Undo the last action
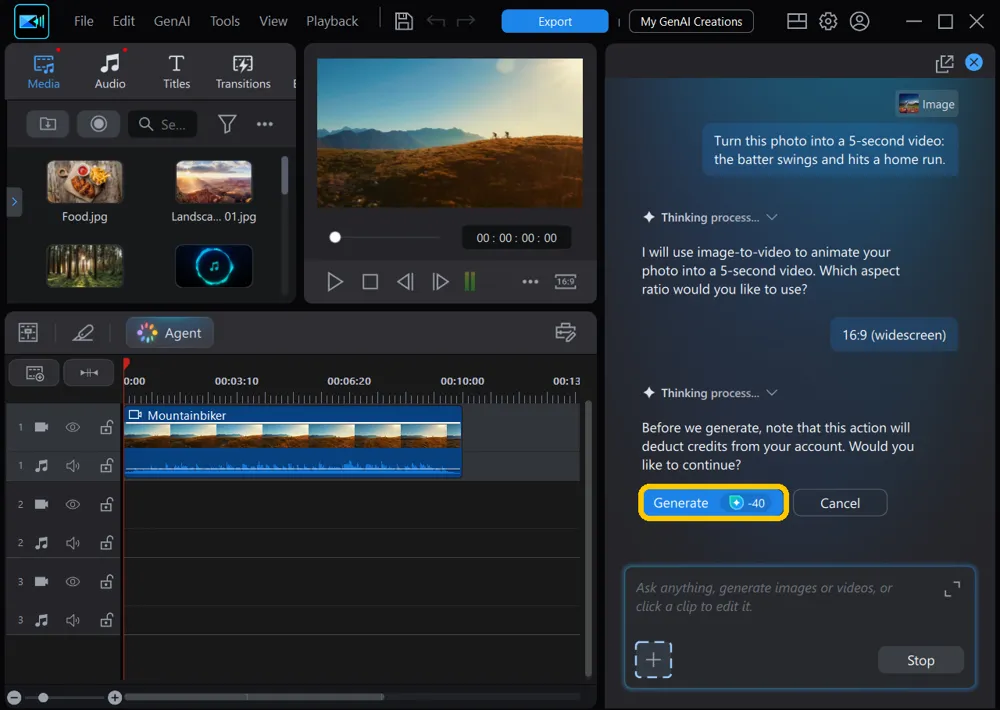The height and width of the screenshot is (710, 1000). [436, 21]
